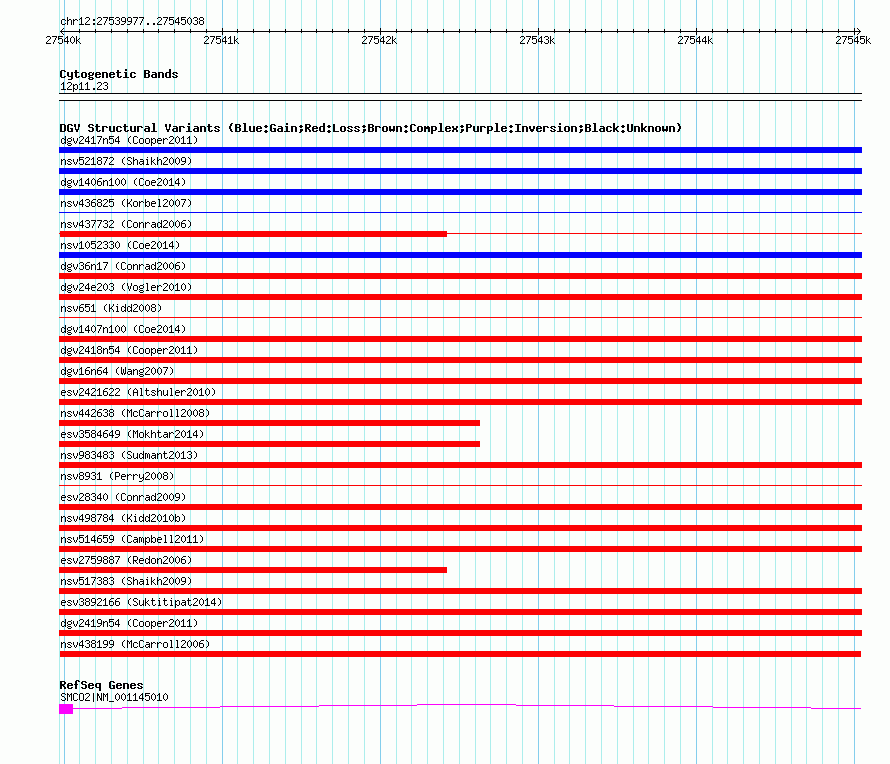Open variant nsv1052330 (Coe2014)
The width and height of the screenshot is (890, 764).
[x=120, y=245]
